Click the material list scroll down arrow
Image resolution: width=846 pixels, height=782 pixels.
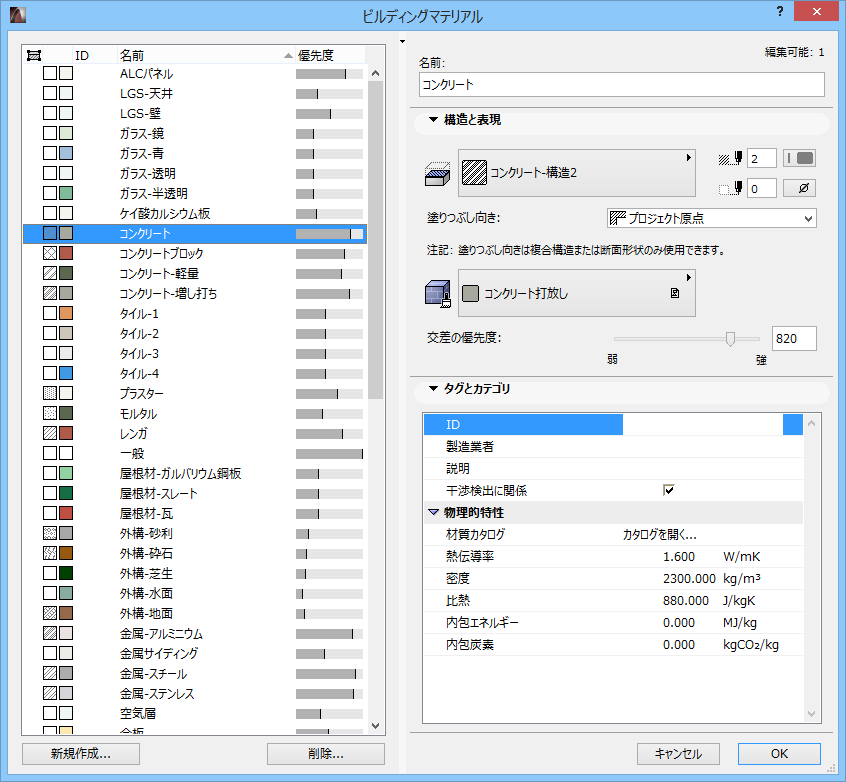click(376, 726)
